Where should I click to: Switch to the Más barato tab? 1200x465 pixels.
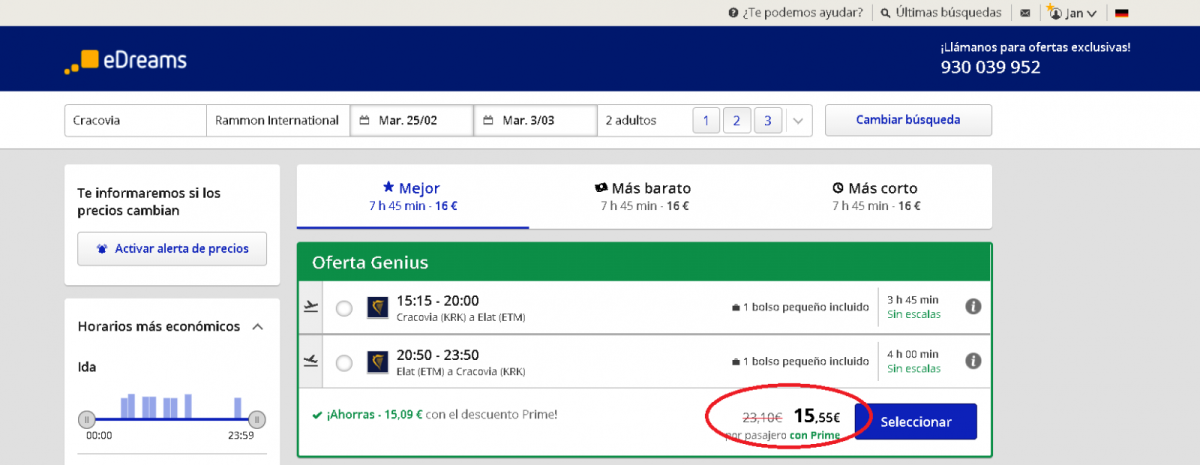(x=644, y=196)
